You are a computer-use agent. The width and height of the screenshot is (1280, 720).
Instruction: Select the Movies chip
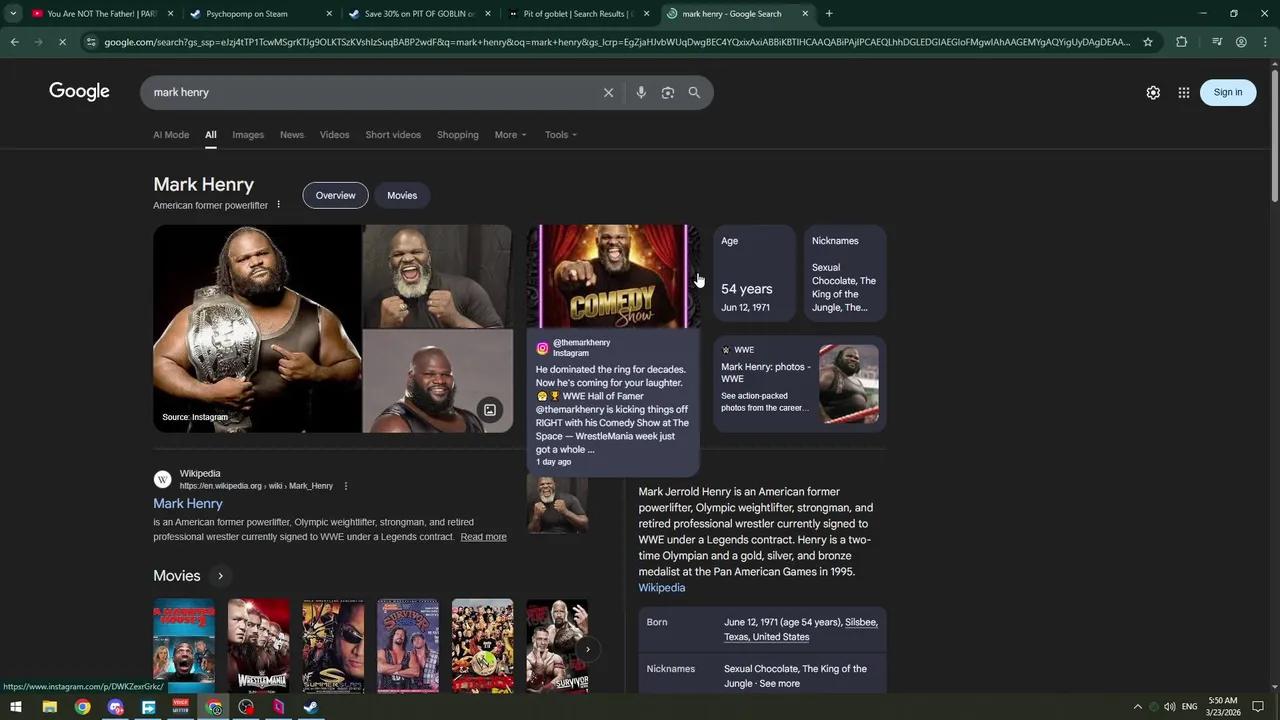point(402,195)
